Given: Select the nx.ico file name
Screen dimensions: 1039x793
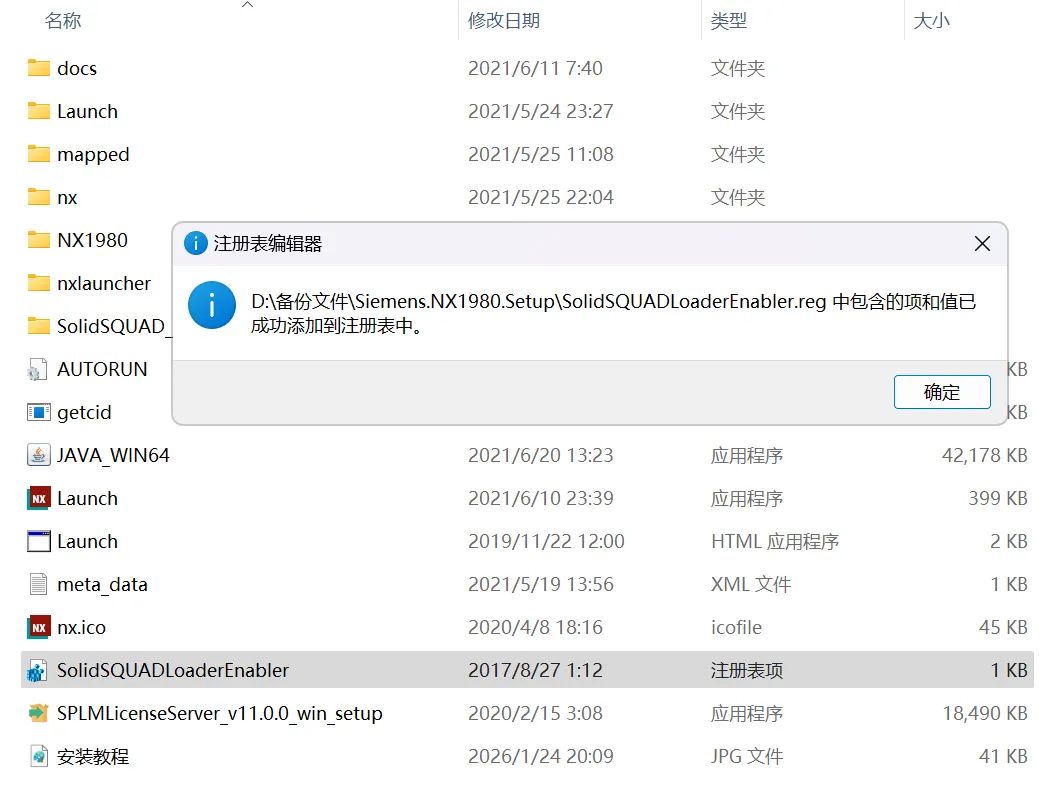Looking at the screenshot, I should (82, 627).
